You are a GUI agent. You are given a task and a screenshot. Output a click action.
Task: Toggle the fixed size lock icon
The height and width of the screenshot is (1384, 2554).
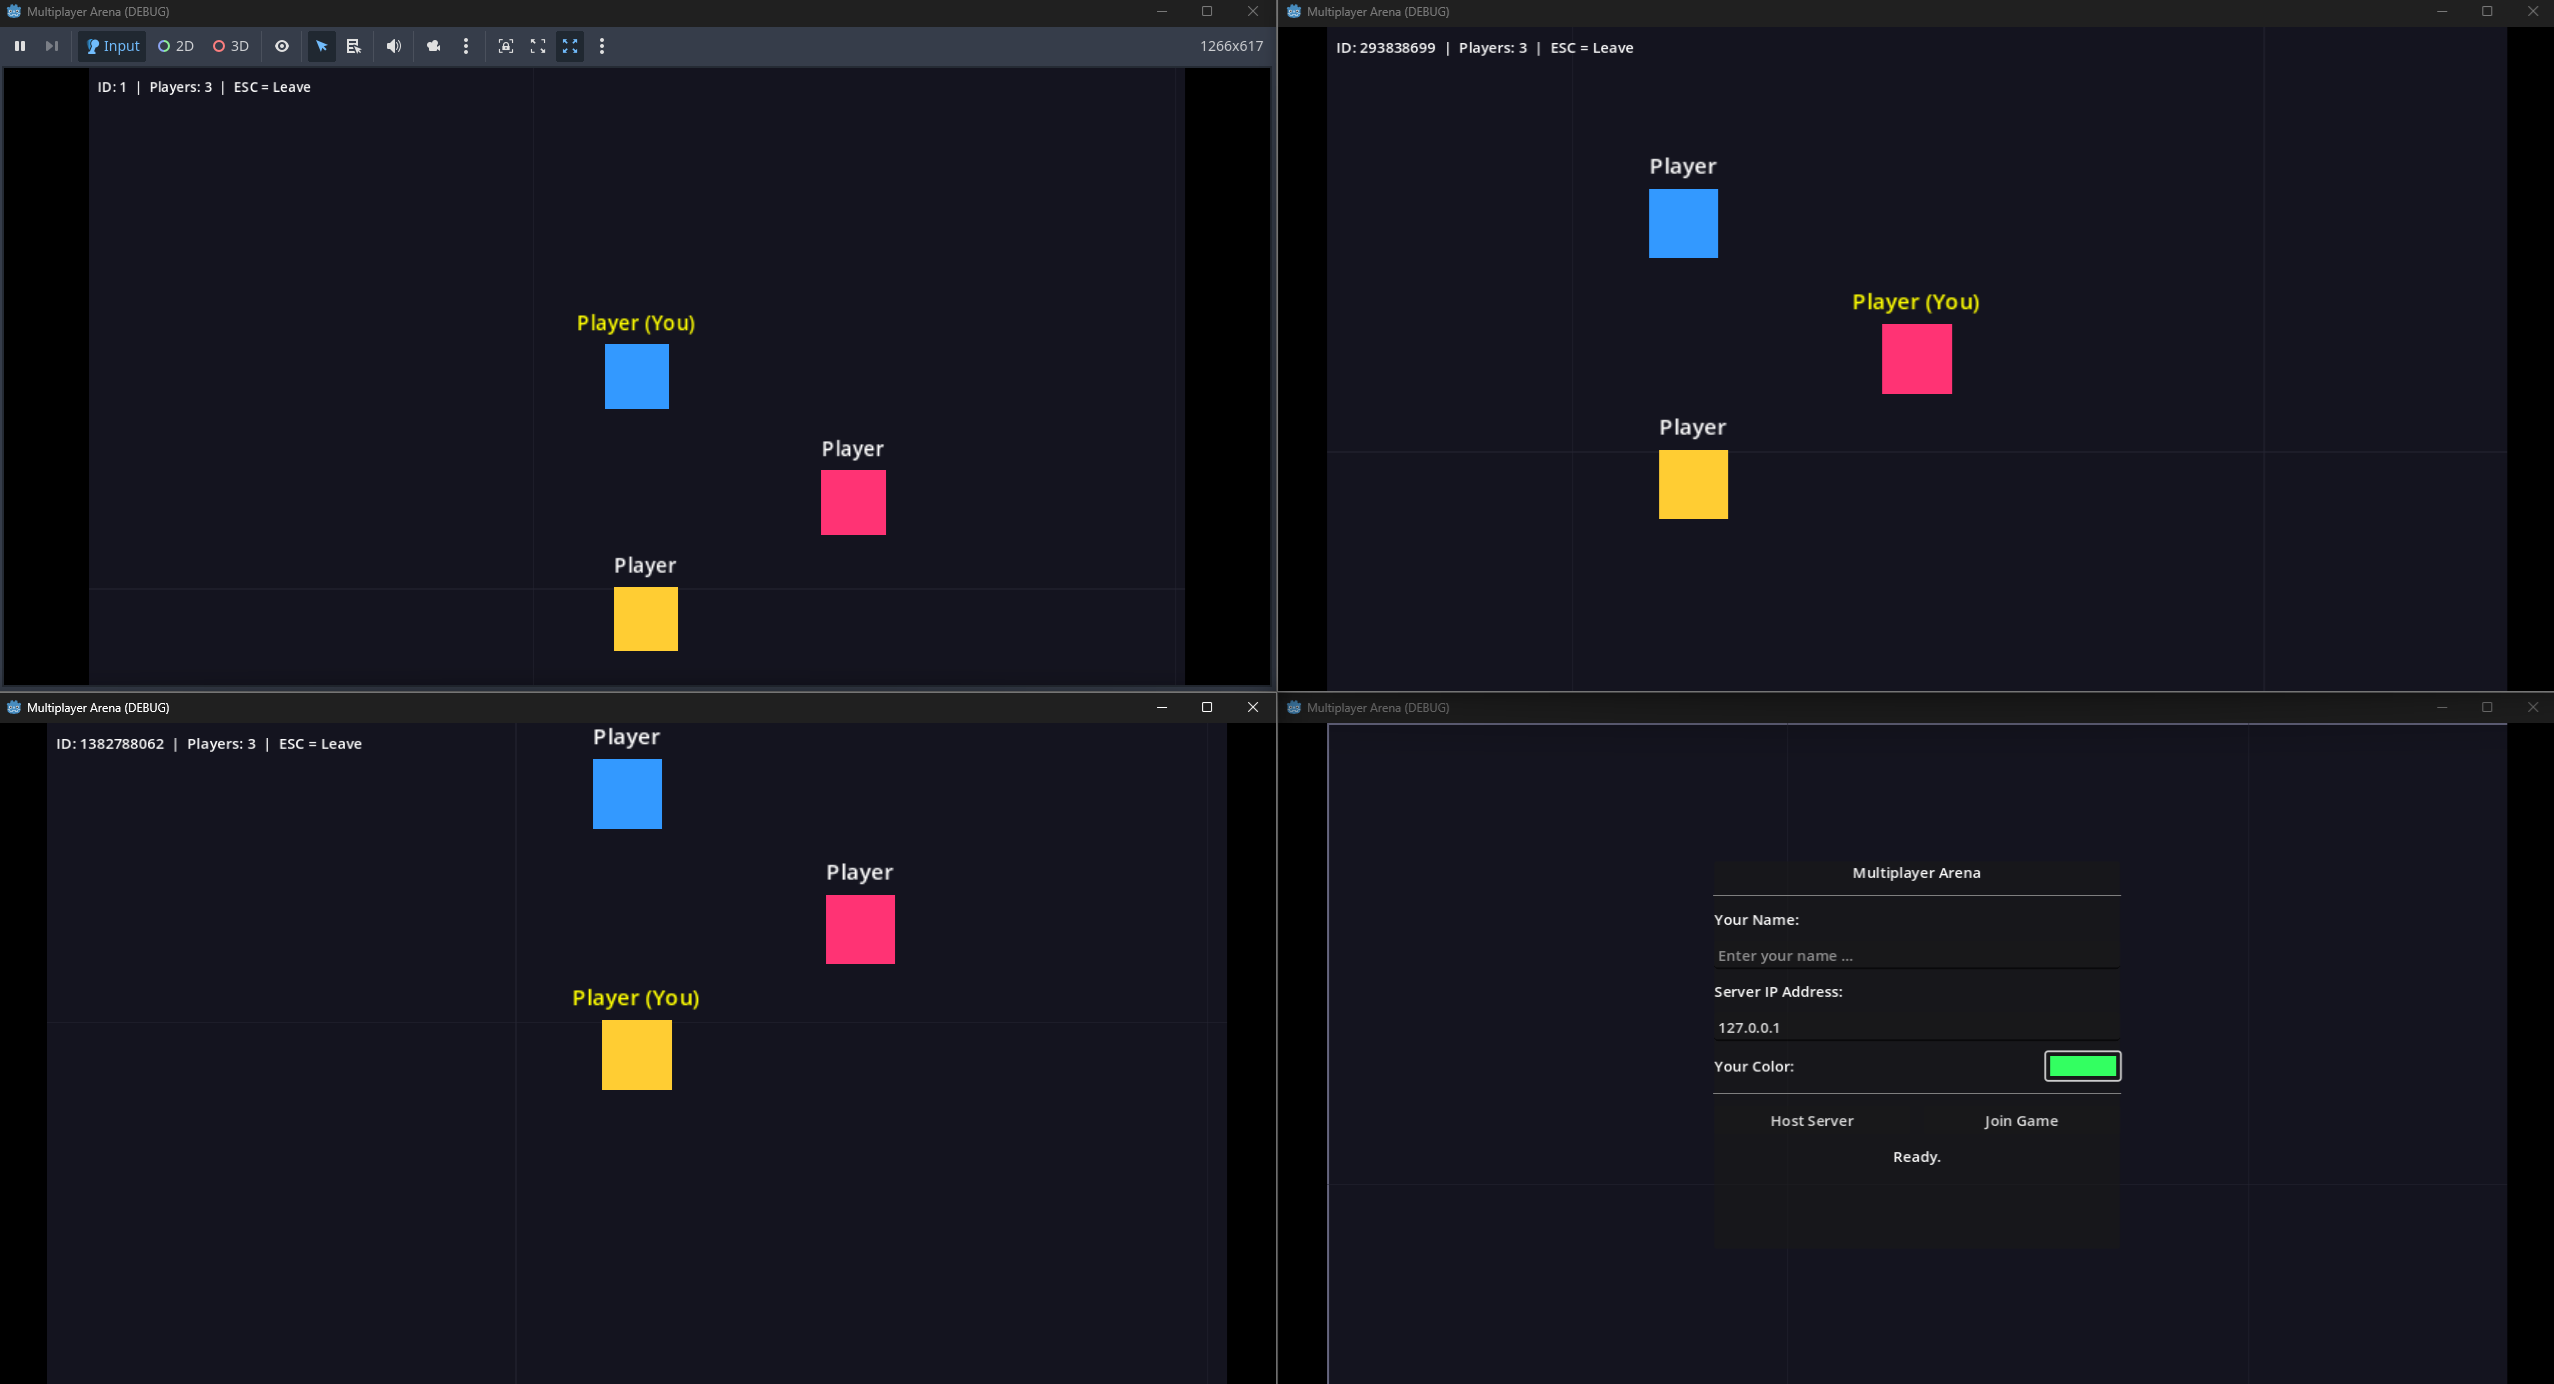[506, 46]
